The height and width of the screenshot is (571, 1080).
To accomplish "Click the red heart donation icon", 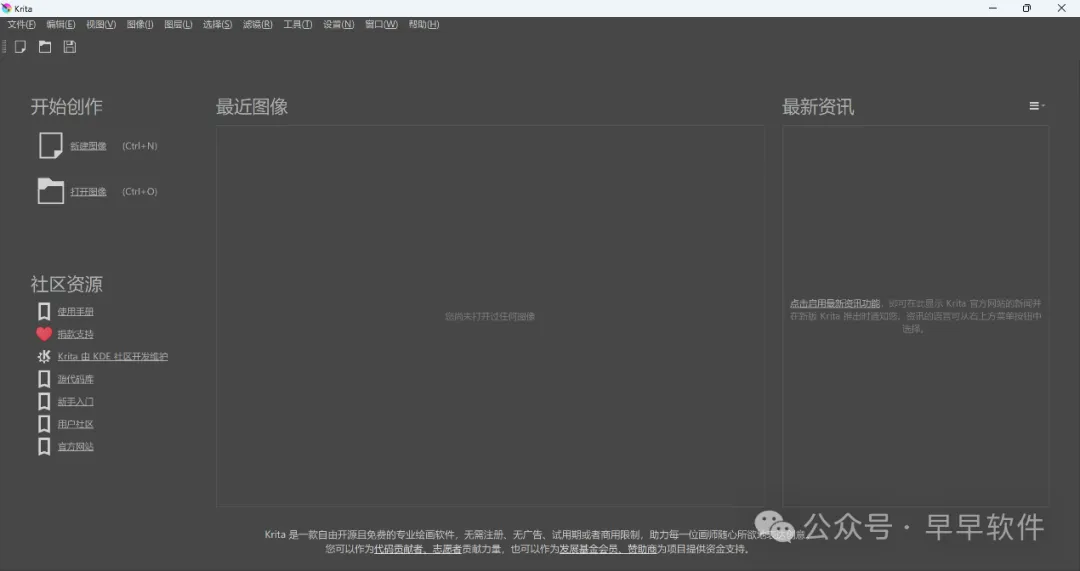I will (x=44, y=334).
